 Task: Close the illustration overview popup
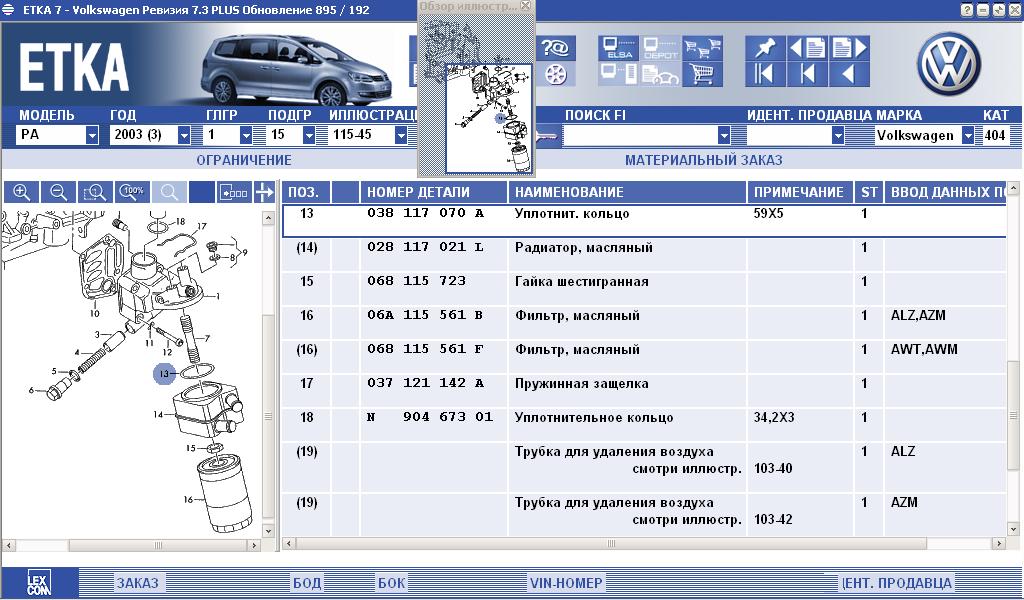point(526,6)
